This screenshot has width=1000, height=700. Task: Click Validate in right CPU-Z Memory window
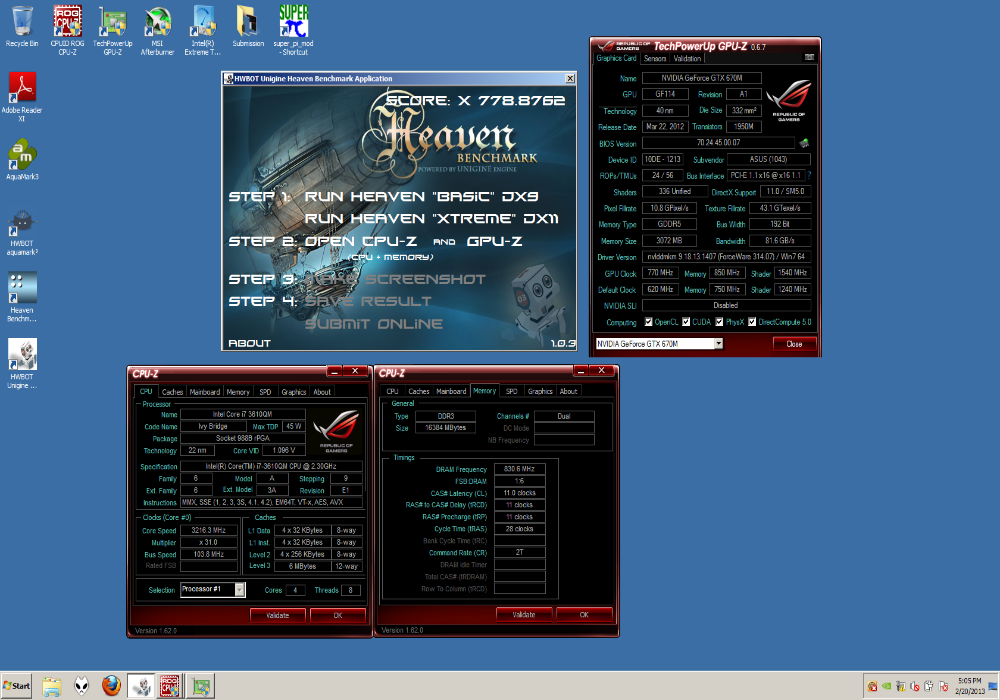524,615
